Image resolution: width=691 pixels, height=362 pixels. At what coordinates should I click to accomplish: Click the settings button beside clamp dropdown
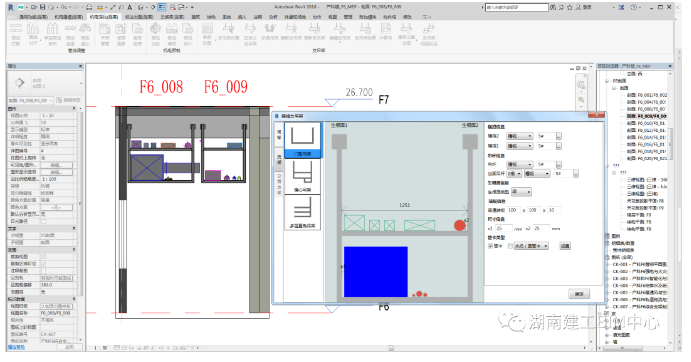click(x=565, y=246)
